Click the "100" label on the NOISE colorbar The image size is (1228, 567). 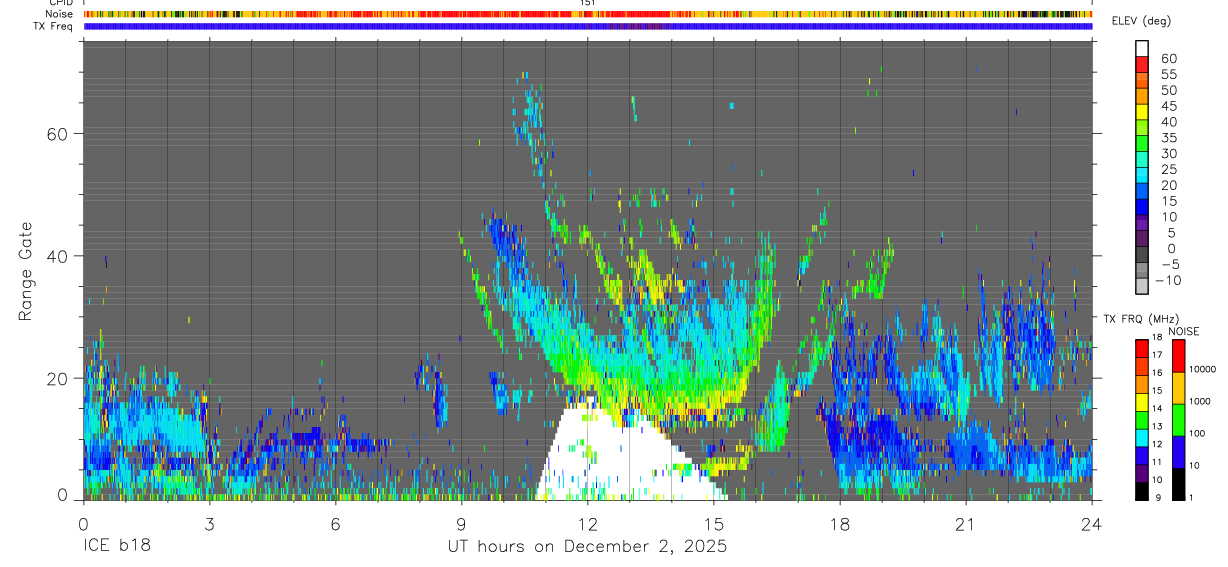click(x=1196, y=433)
